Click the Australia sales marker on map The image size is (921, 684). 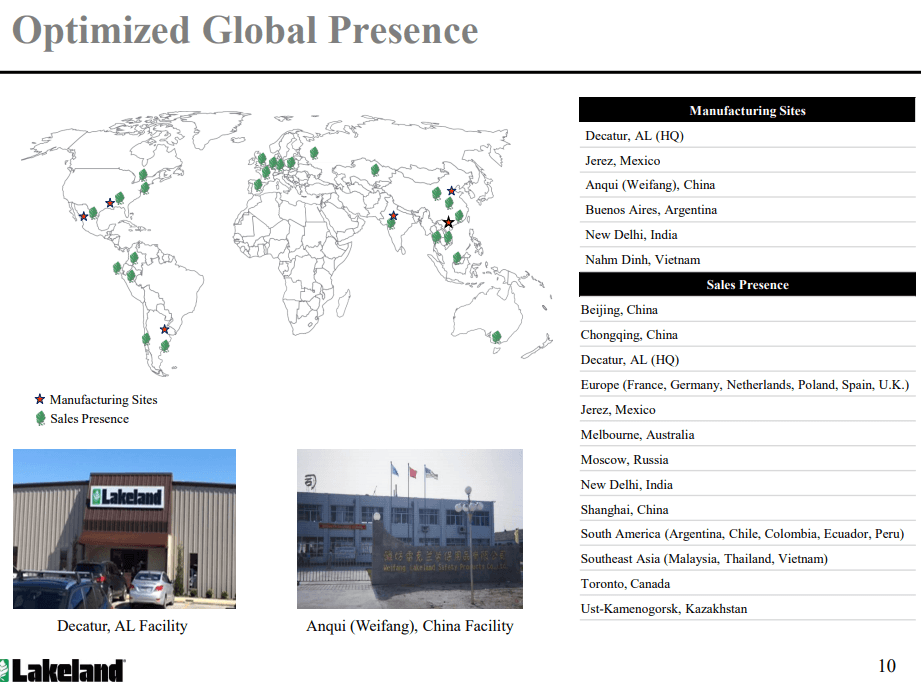click(496, 336)
